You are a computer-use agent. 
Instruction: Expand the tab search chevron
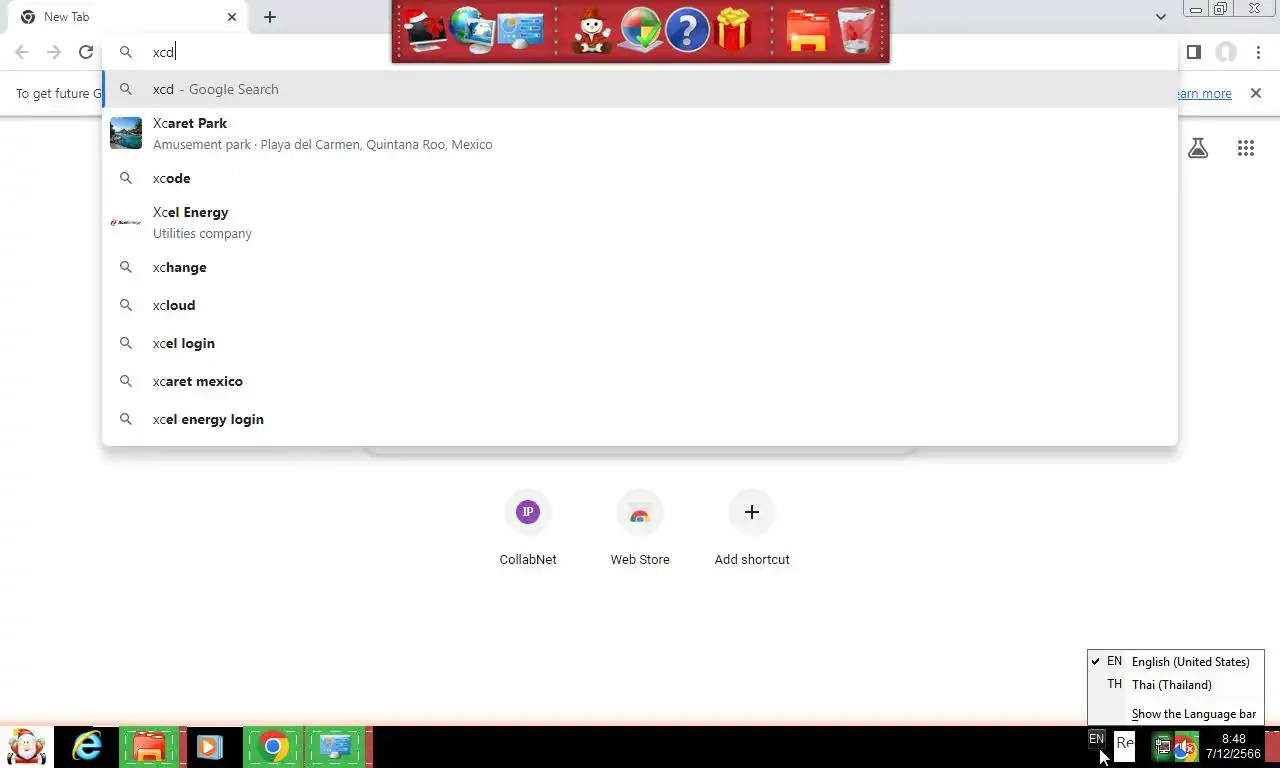point(1160,17)
